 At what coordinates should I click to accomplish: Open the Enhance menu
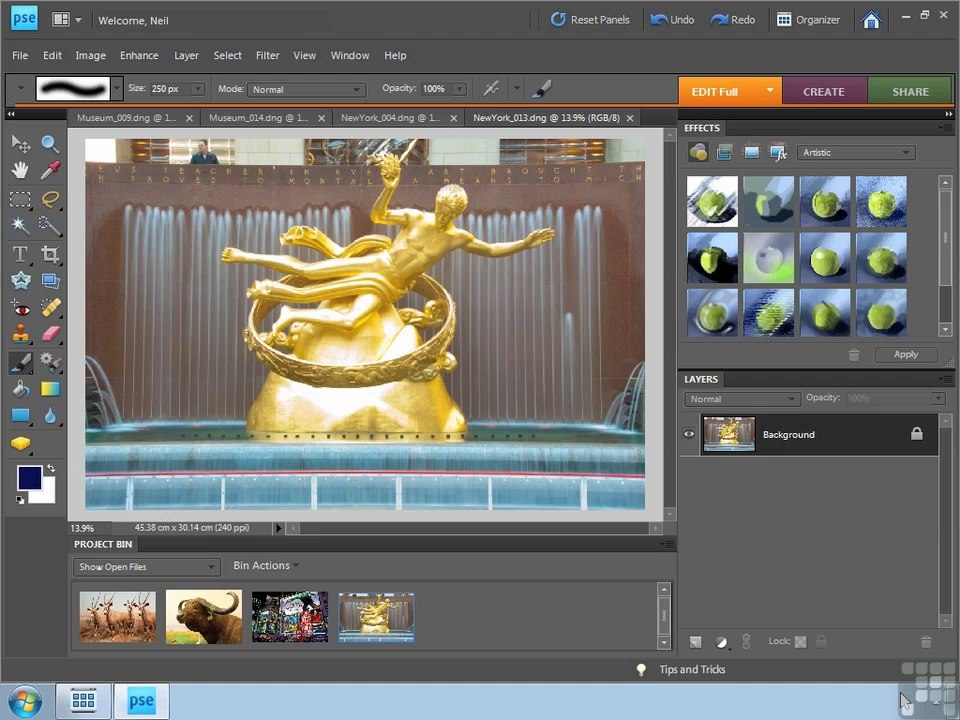point(139,55)
